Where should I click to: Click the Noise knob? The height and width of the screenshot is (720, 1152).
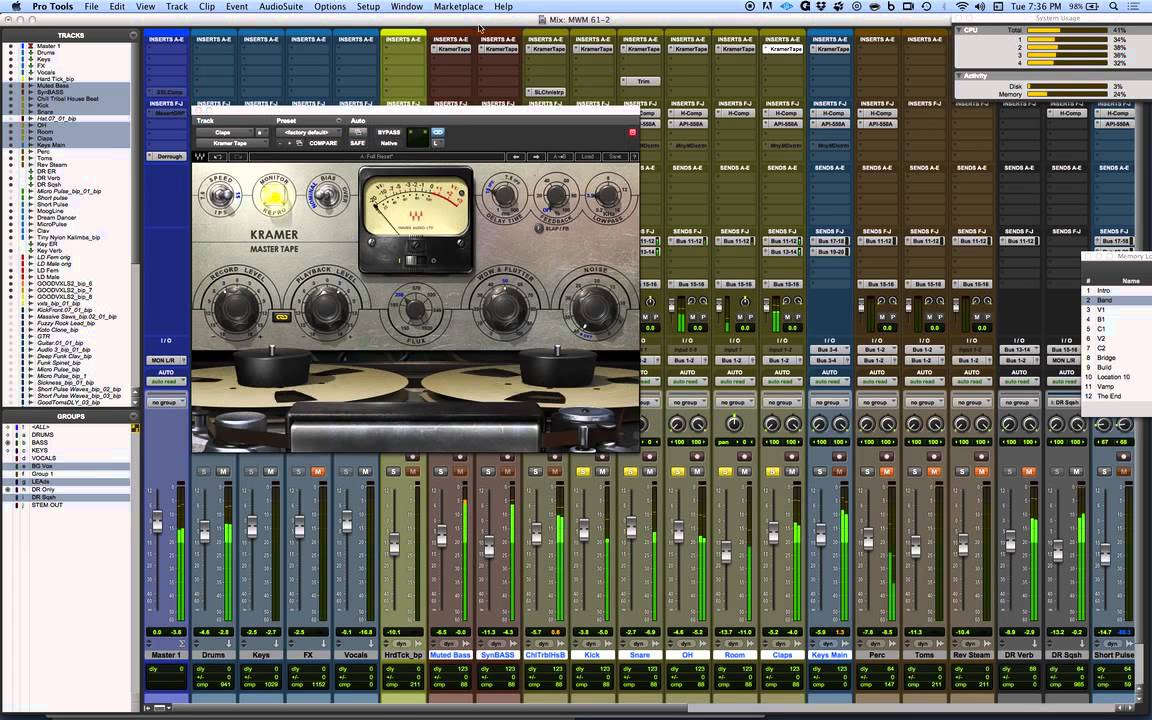594,307
